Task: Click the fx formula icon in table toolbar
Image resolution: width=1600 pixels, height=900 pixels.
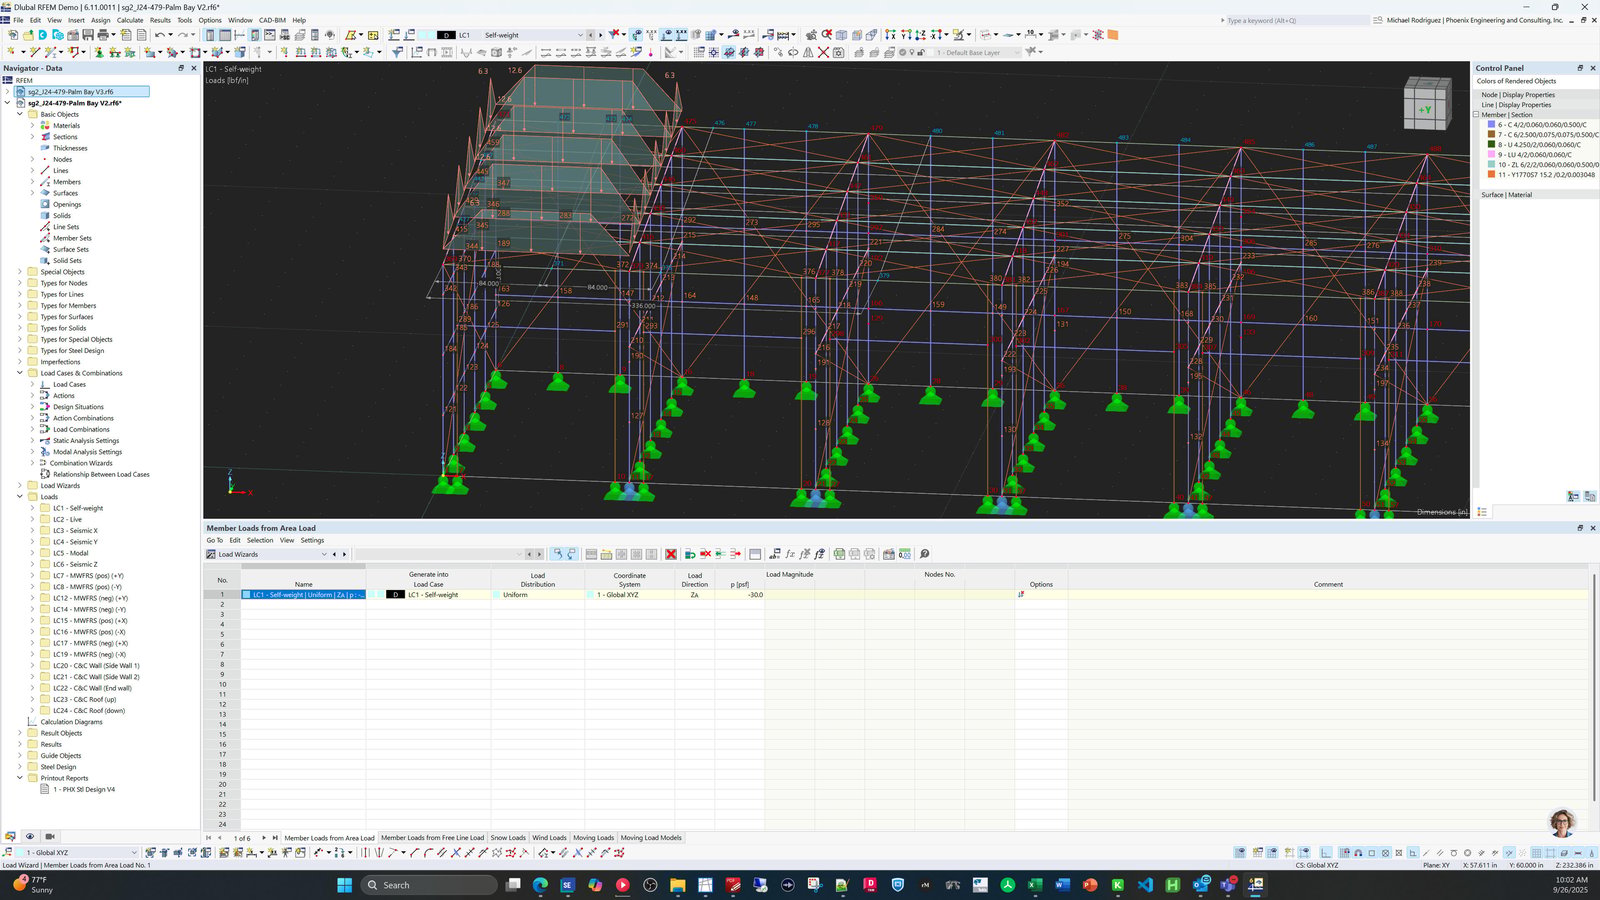Action: [790, 554]
